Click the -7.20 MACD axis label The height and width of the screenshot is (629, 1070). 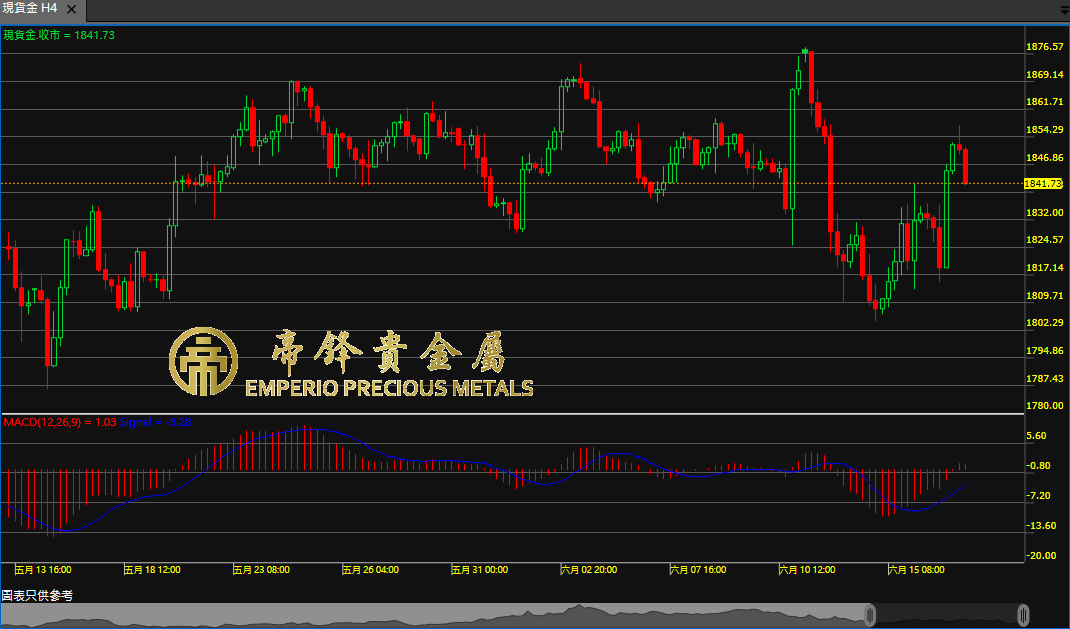(x=1038, y=495)
